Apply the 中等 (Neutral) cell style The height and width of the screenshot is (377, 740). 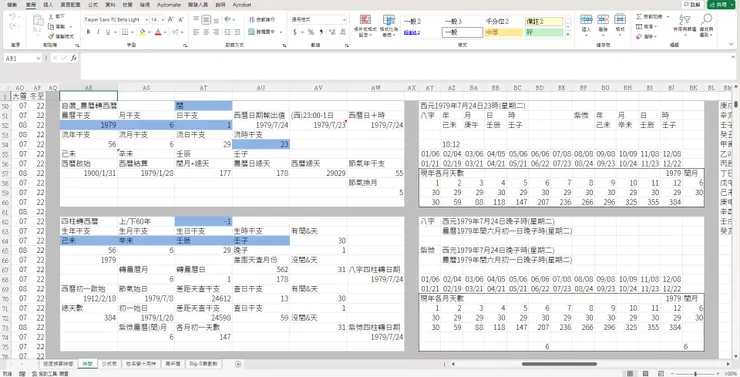pos(503,33)
